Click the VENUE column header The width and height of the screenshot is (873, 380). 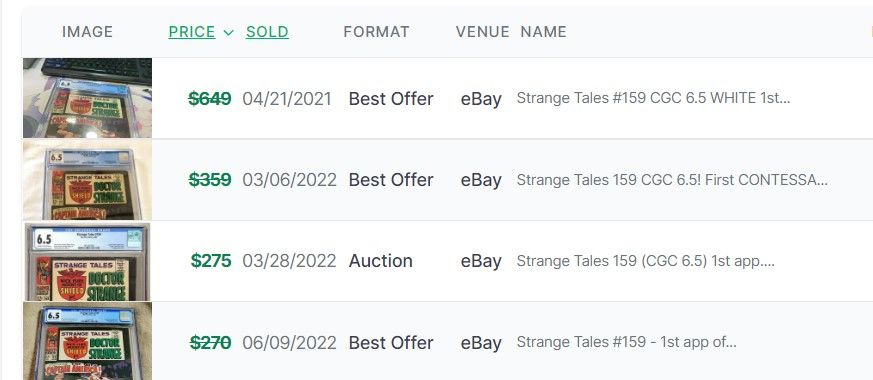pyautogui.click(x=482, y=32)
